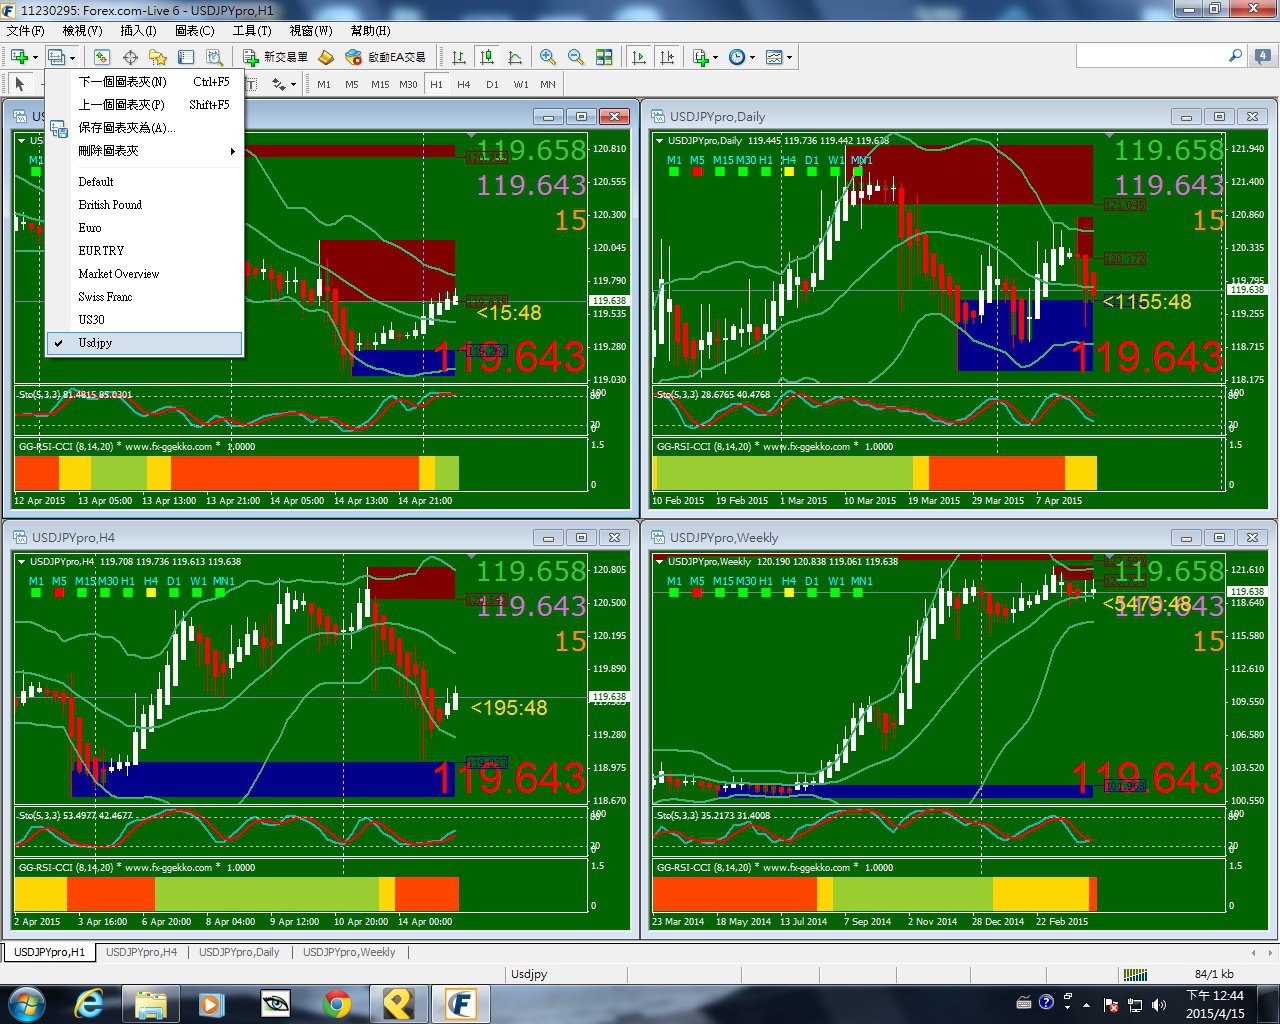The width and height of the screenshot is (1280, 1024).
Task: Zoom out of the chart
Action: [x=576, y=57]
